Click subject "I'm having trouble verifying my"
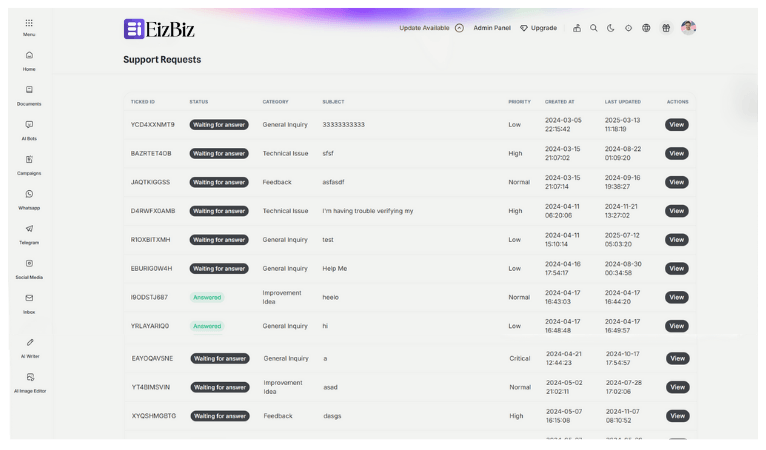The height and width of the screenshot is (450, 766). tap(368, 211)
